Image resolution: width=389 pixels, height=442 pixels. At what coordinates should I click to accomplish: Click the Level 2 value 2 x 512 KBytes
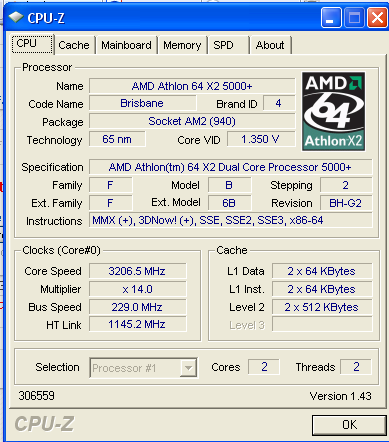pos(322,307)
